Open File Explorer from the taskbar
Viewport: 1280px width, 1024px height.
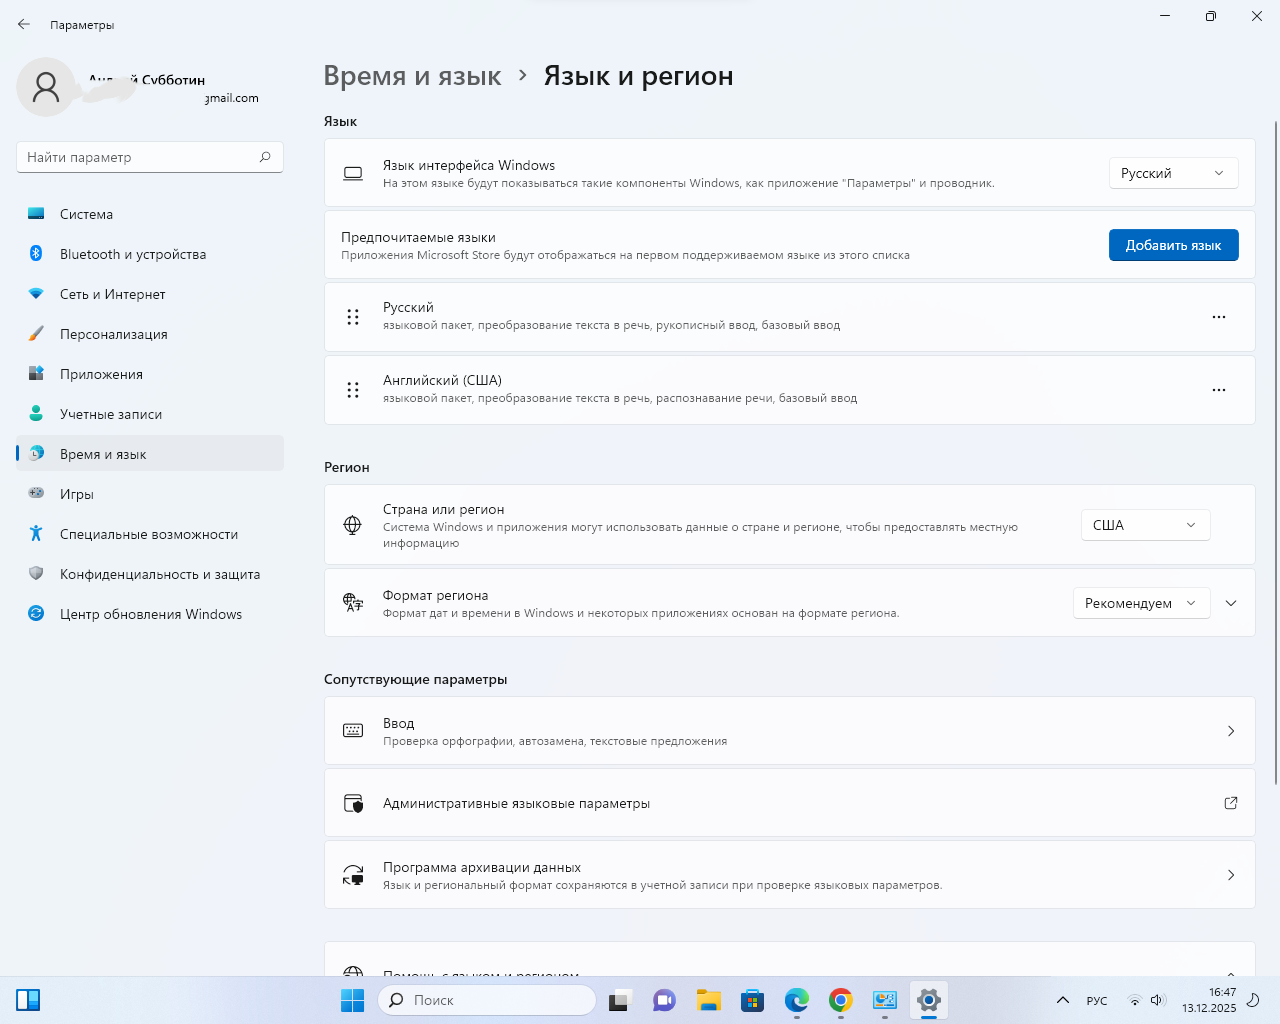pos(709,1000)
